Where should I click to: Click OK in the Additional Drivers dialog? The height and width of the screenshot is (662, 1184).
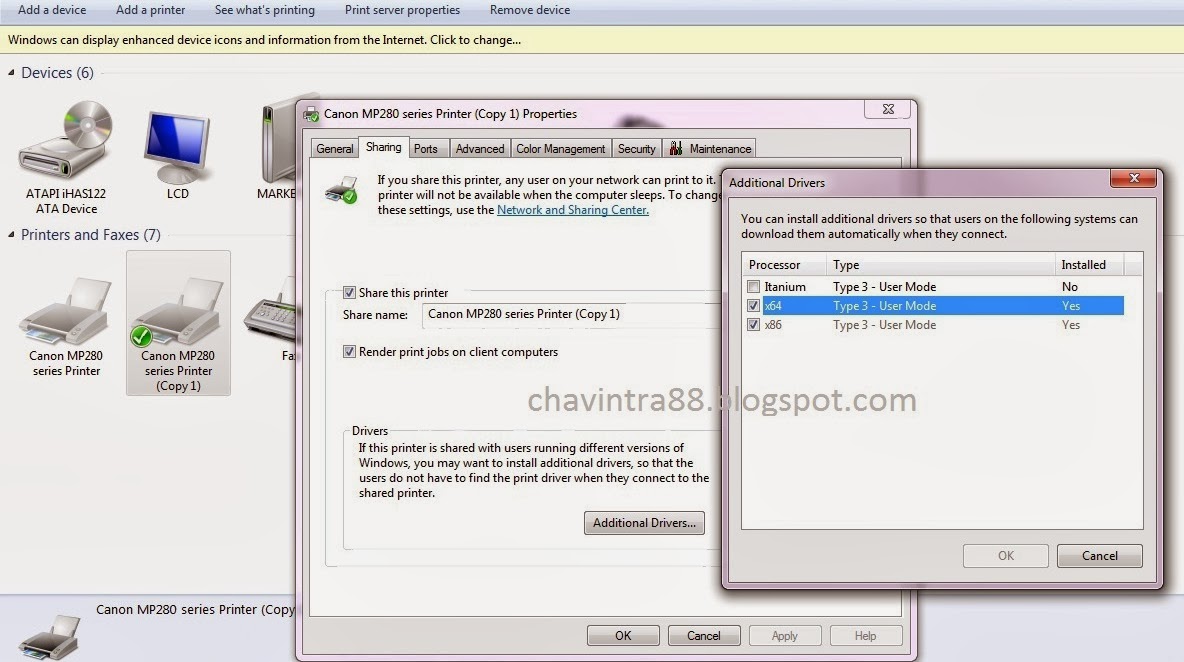coord(1006,556)
